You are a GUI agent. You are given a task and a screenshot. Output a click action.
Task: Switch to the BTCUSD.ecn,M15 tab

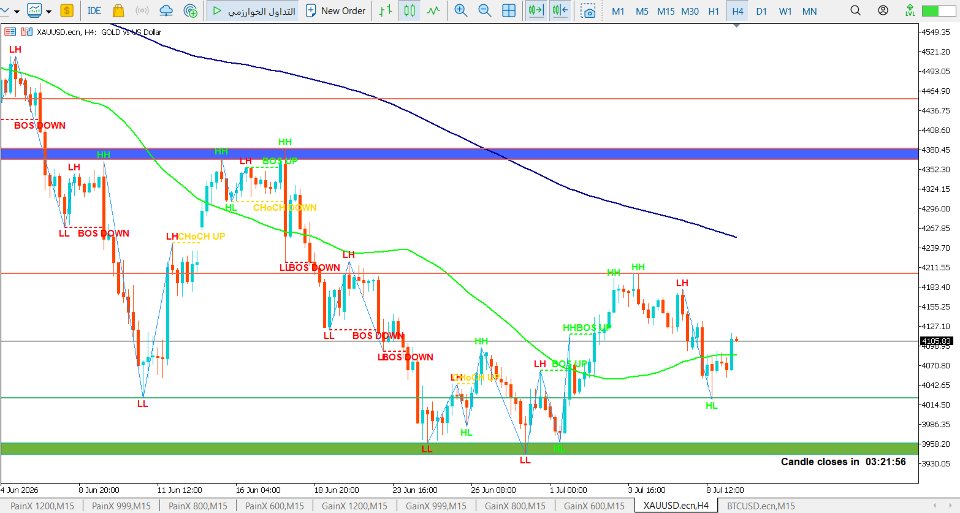click(761, 506)
